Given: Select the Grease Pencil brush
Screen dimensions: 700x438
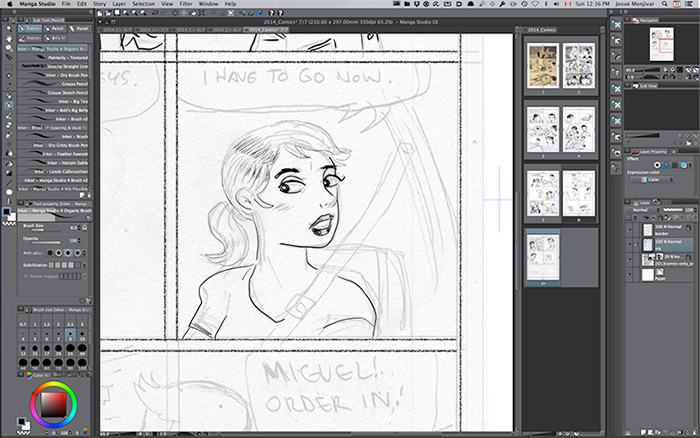Looking at the screenshot, I should [x=54, y=84].
